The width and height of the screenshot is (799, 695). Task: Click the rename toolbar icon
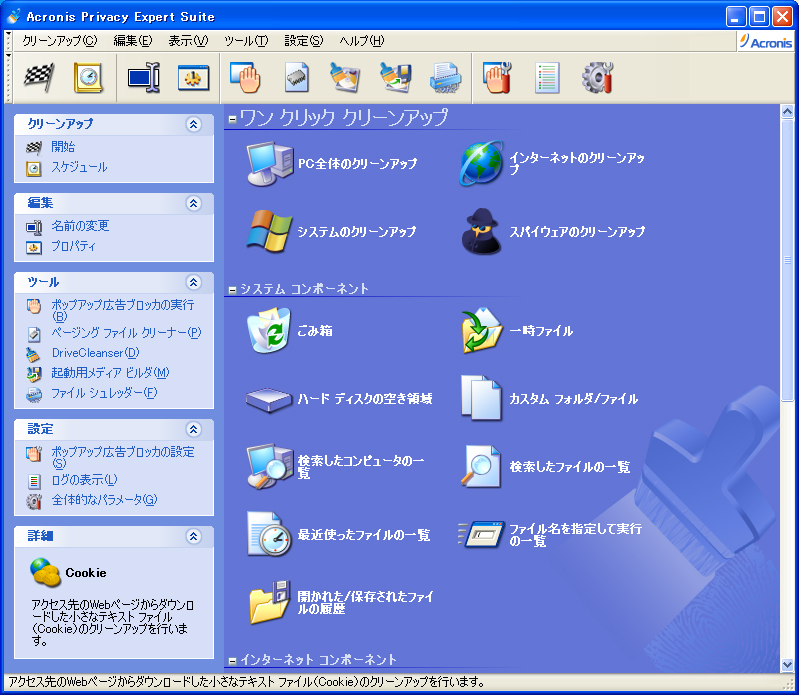(x=144, y=77)
